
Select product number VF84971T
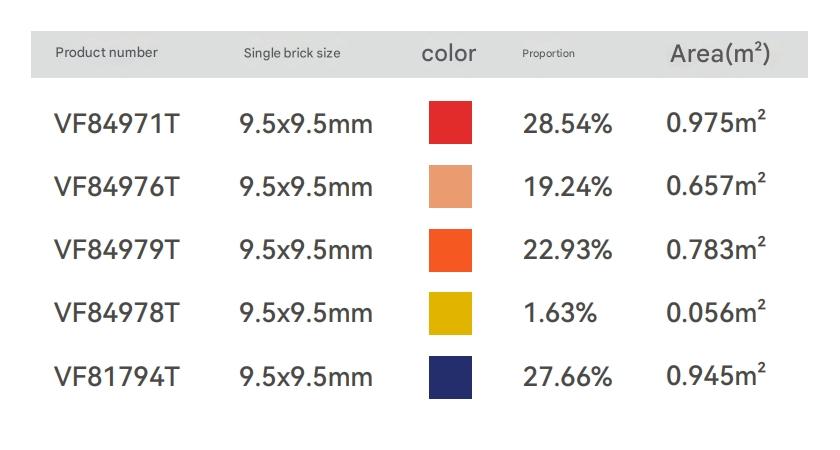click(x=117, y=124)
